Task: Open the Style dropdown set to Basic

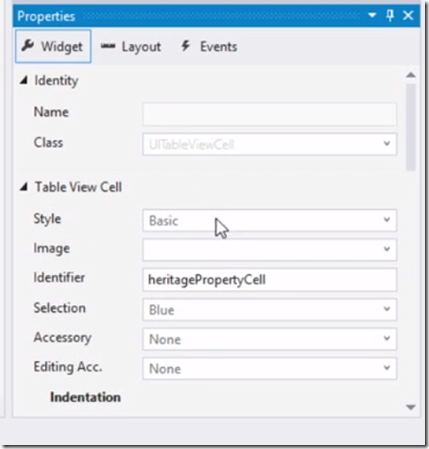Action: pos(269,220)
